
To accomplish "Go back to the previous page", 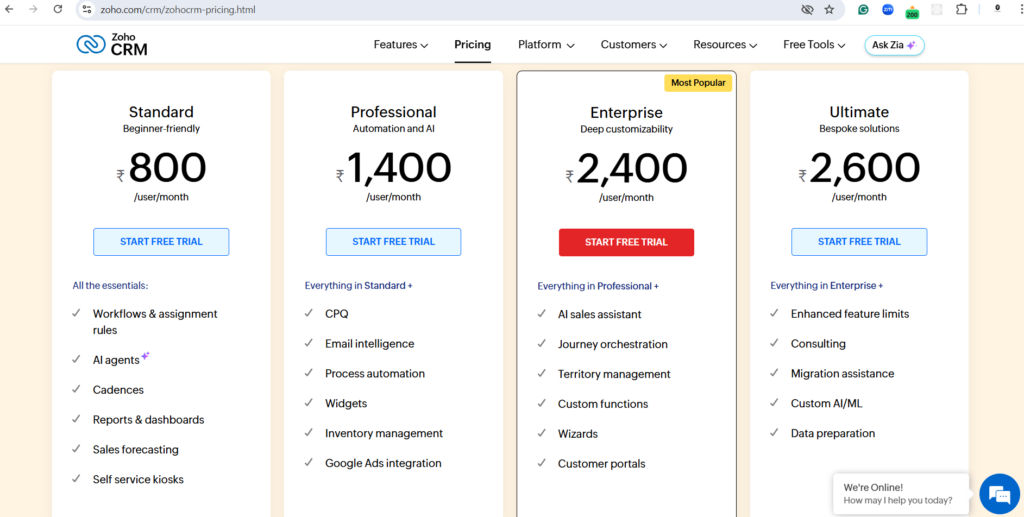I will pos(10,9).
